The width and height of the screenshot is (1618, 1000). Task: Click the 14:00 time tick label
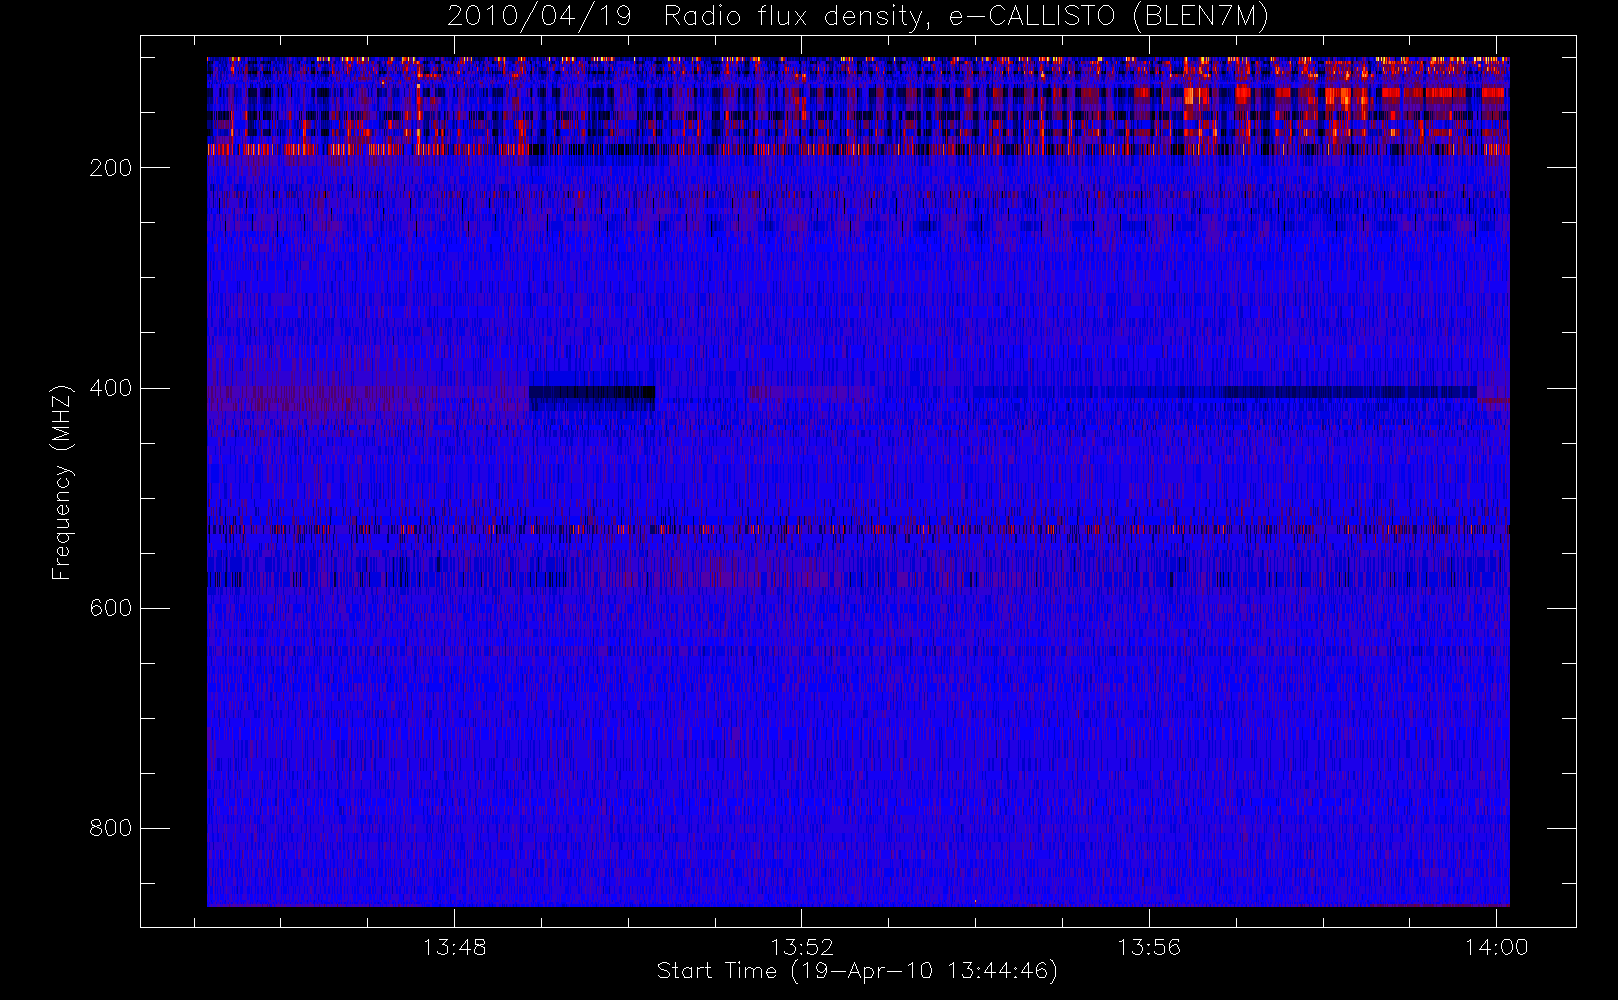pos(1496,947)
